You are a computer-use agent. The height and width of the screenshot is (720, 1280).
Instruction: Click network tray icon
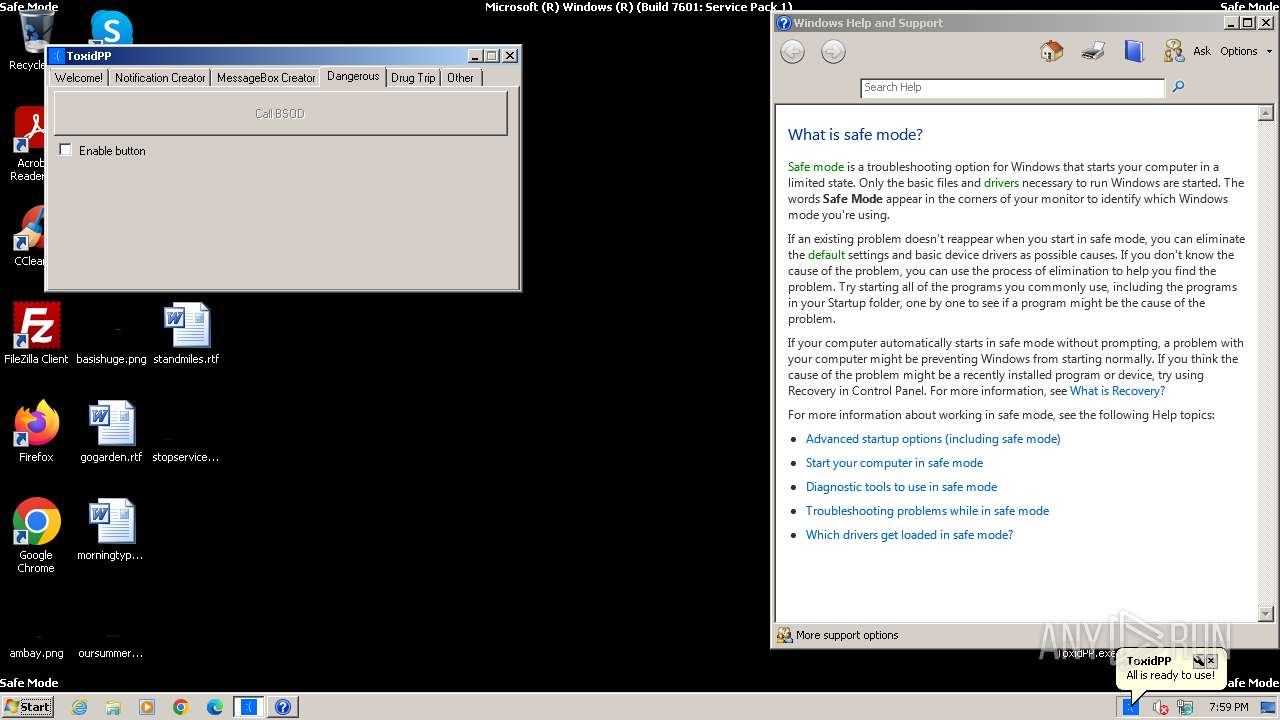point(1185,707)
